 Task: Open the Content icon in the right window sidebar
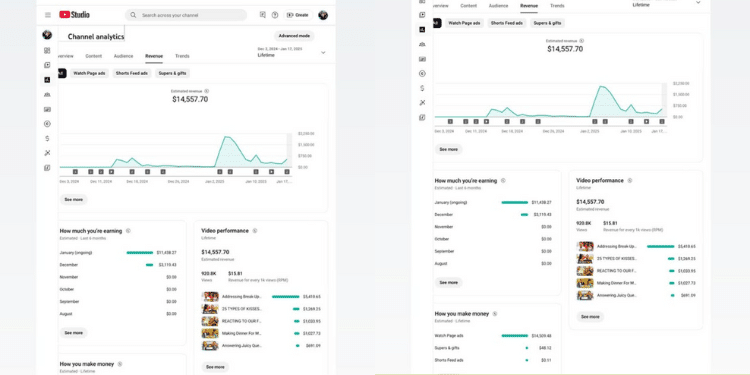point(422,15)
